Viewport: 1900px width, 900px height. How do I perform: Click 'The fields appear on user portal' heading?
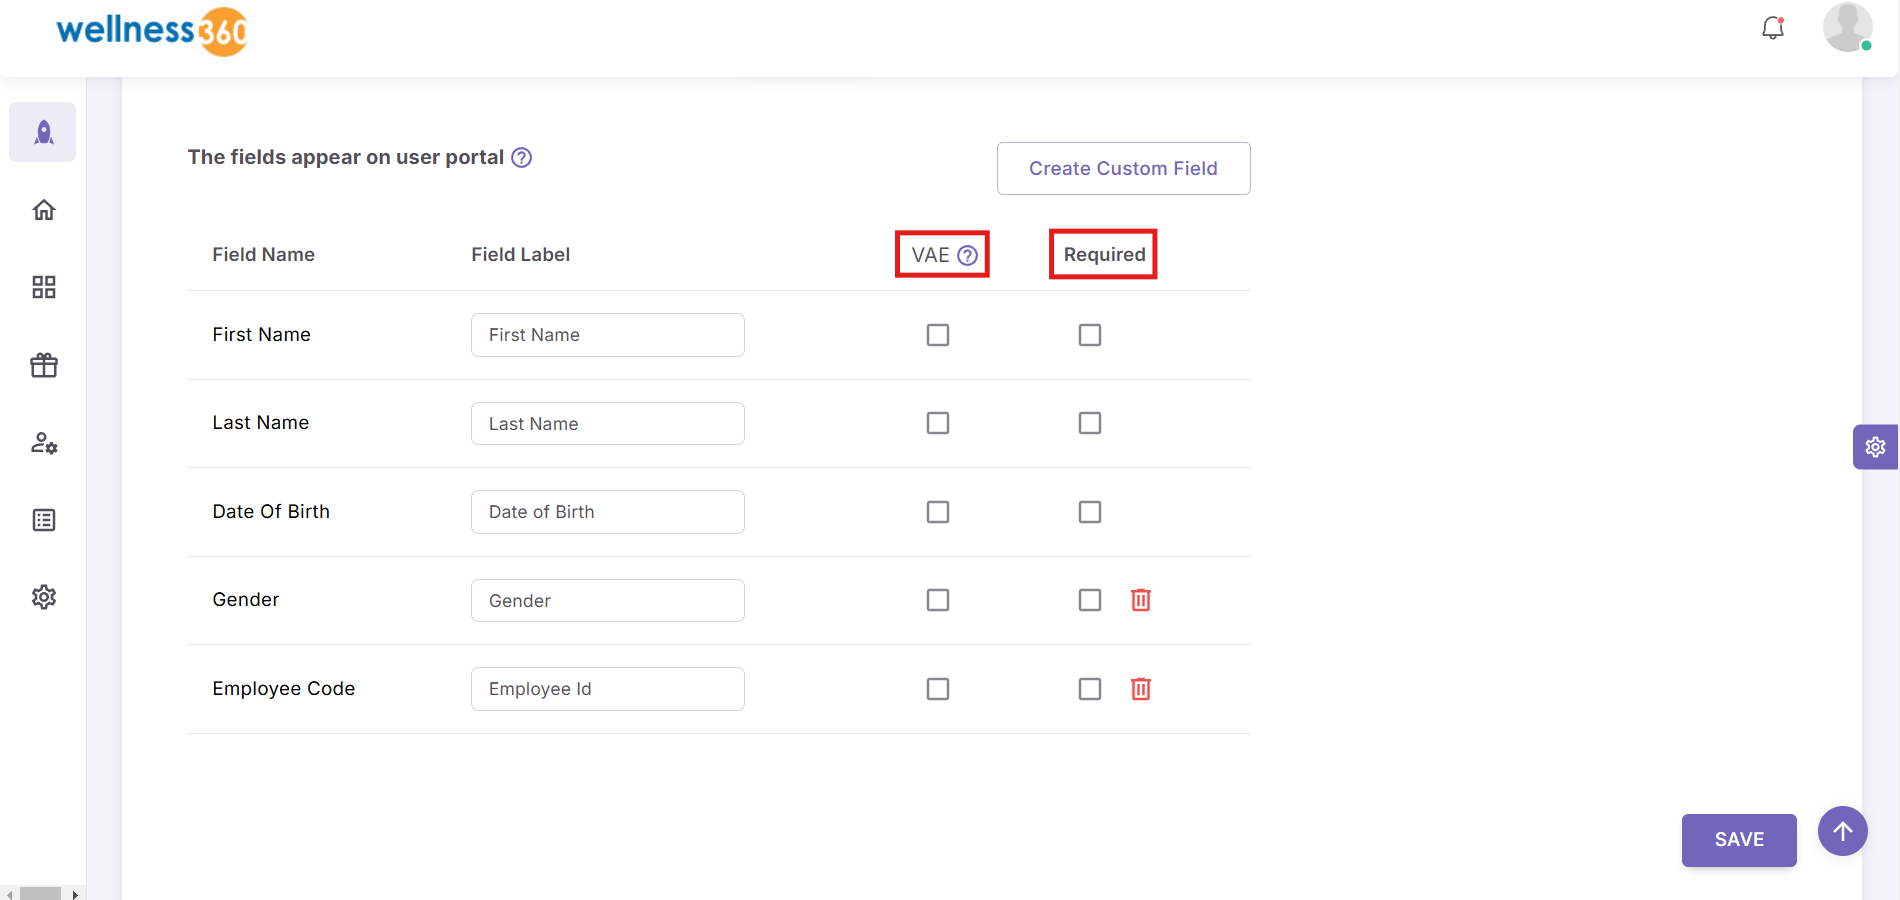click(346, 157)
